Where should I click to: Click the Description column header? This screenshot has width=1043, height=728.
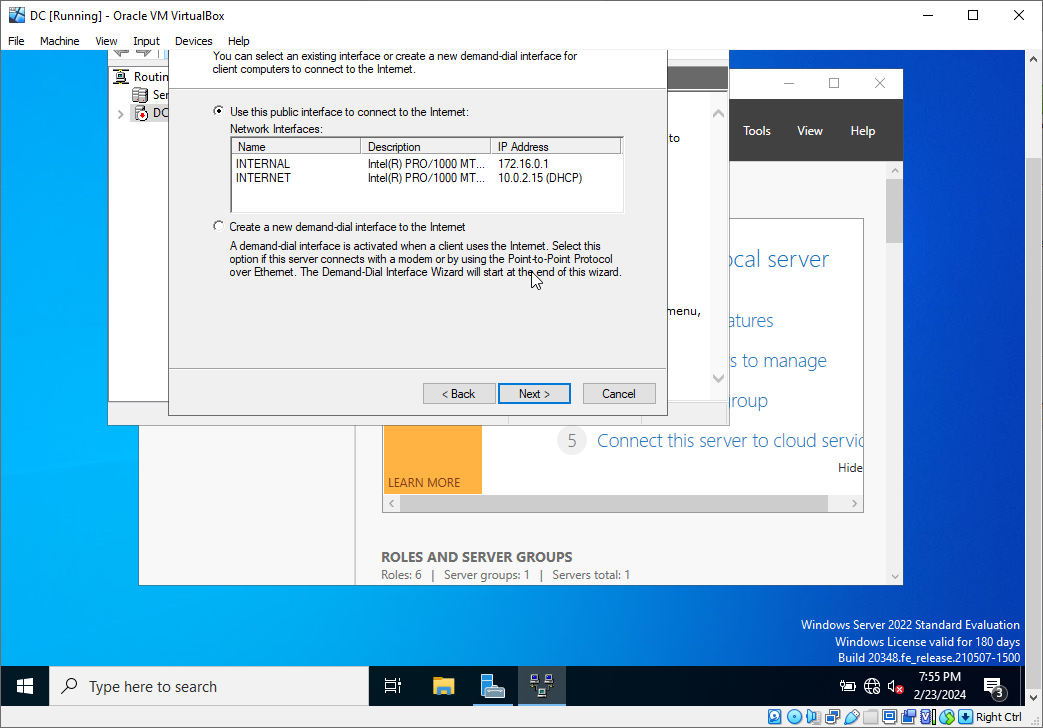point(425,146)
